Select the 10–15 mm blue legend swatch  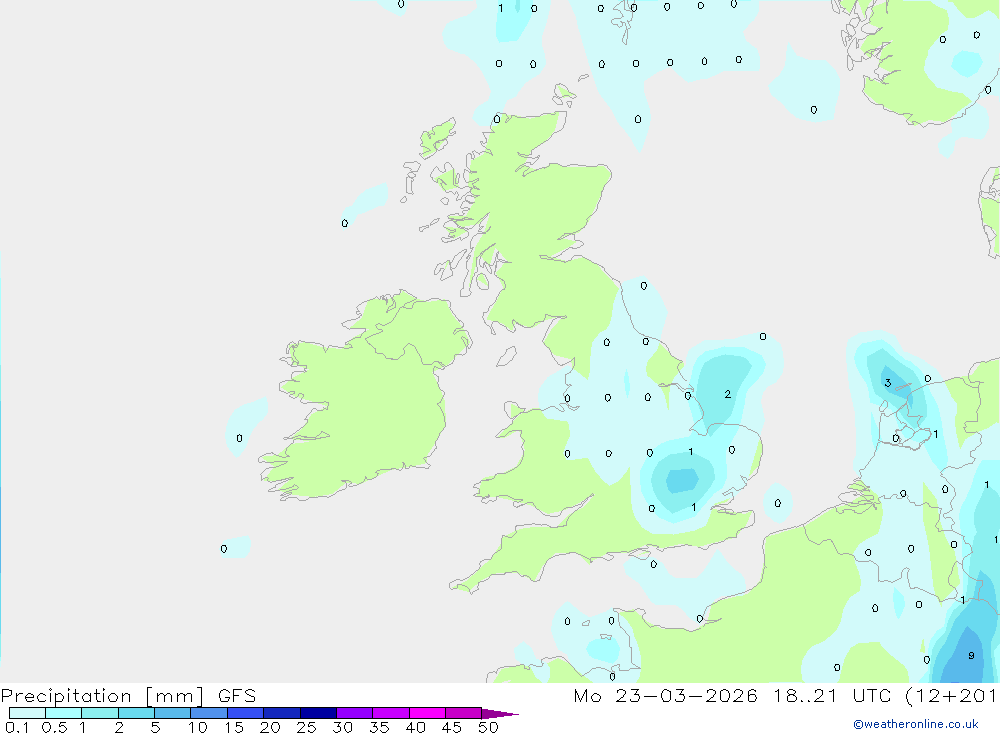pos(209,713)
